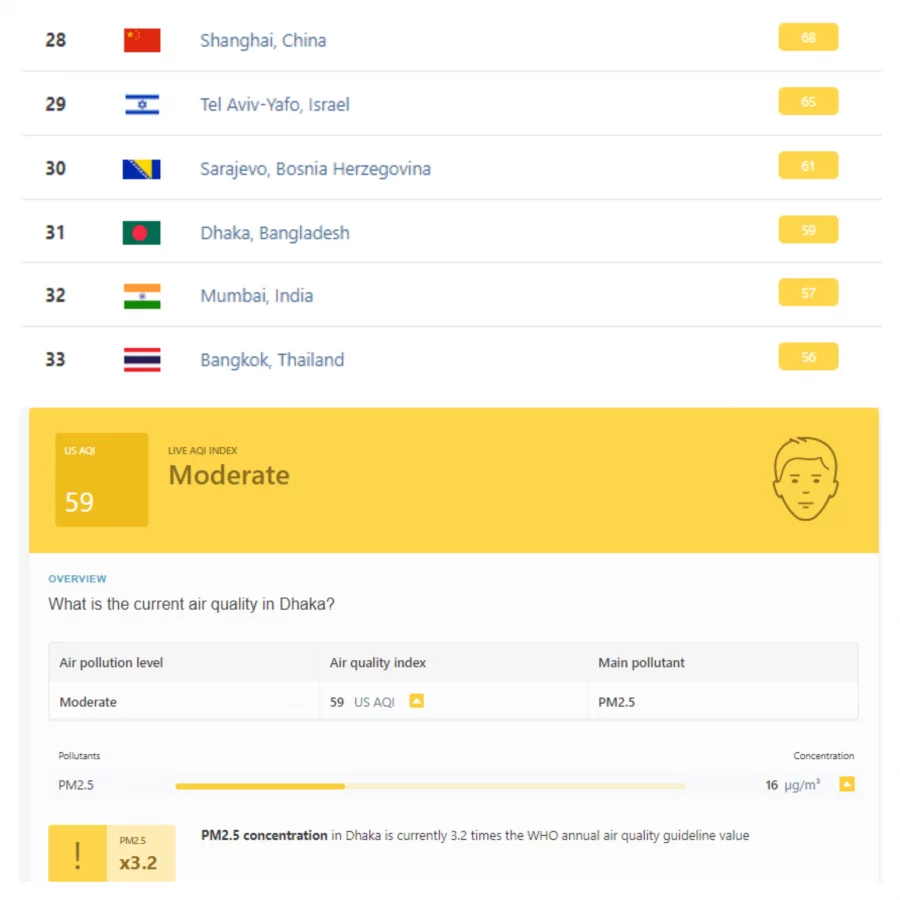Click the AQI badge showing 57 for Mumbai
This screenshot has height=900, width=900.
point(808,293)
